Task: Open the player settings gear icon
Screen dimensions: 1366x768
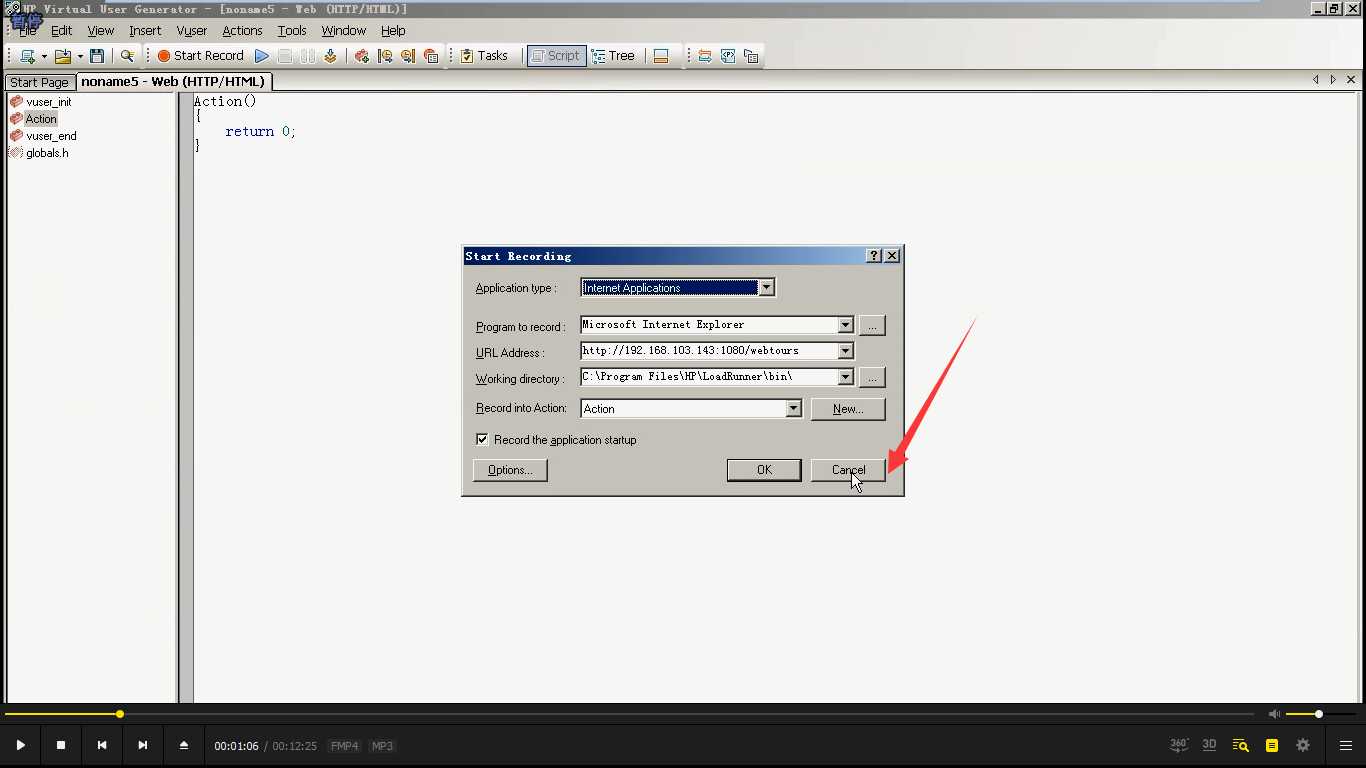Action: tap(1303, 745)
